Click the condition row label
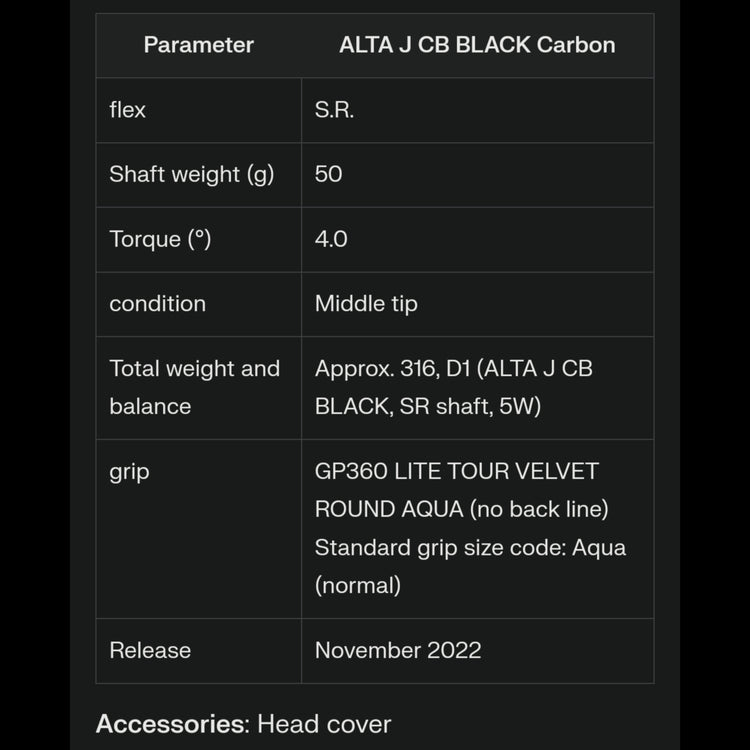 (x=157, y=304)
